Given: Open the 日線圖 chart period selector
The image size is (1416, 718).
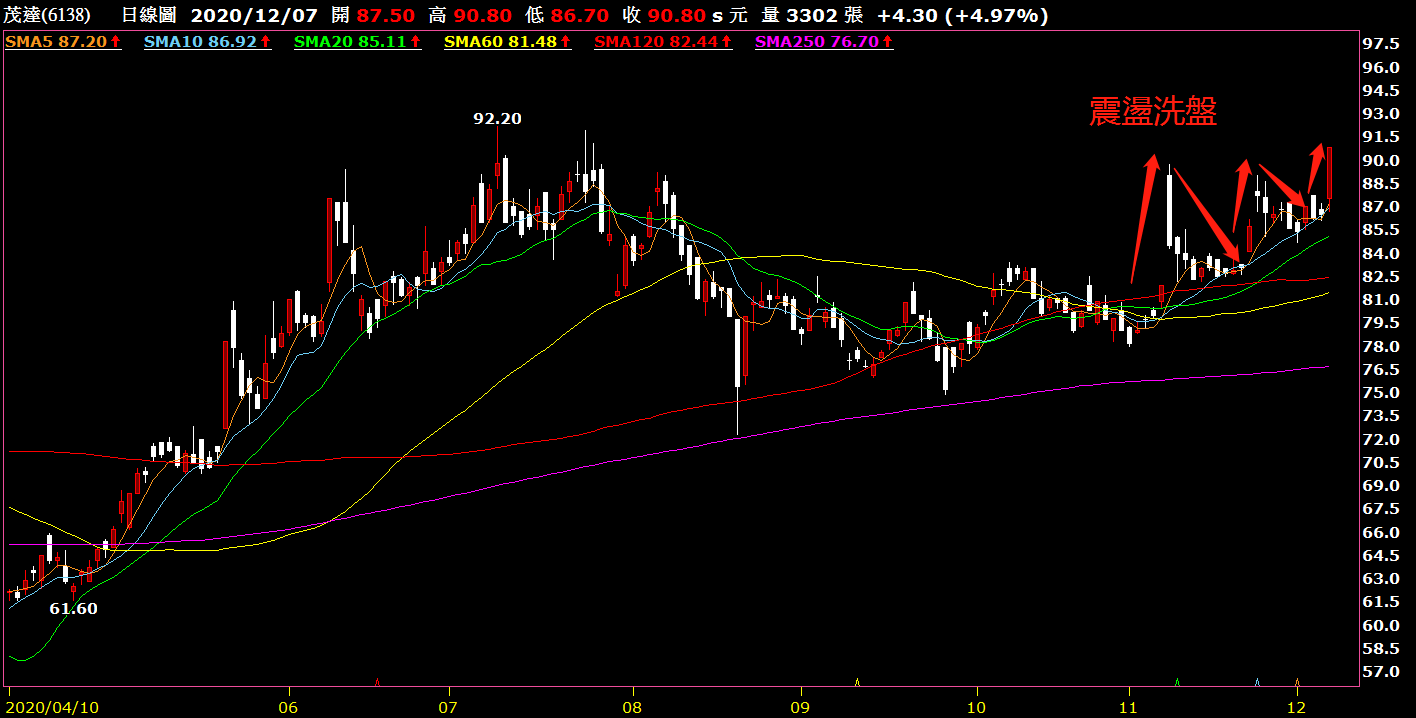Looking at the screenshot, I should click(150, 16).
